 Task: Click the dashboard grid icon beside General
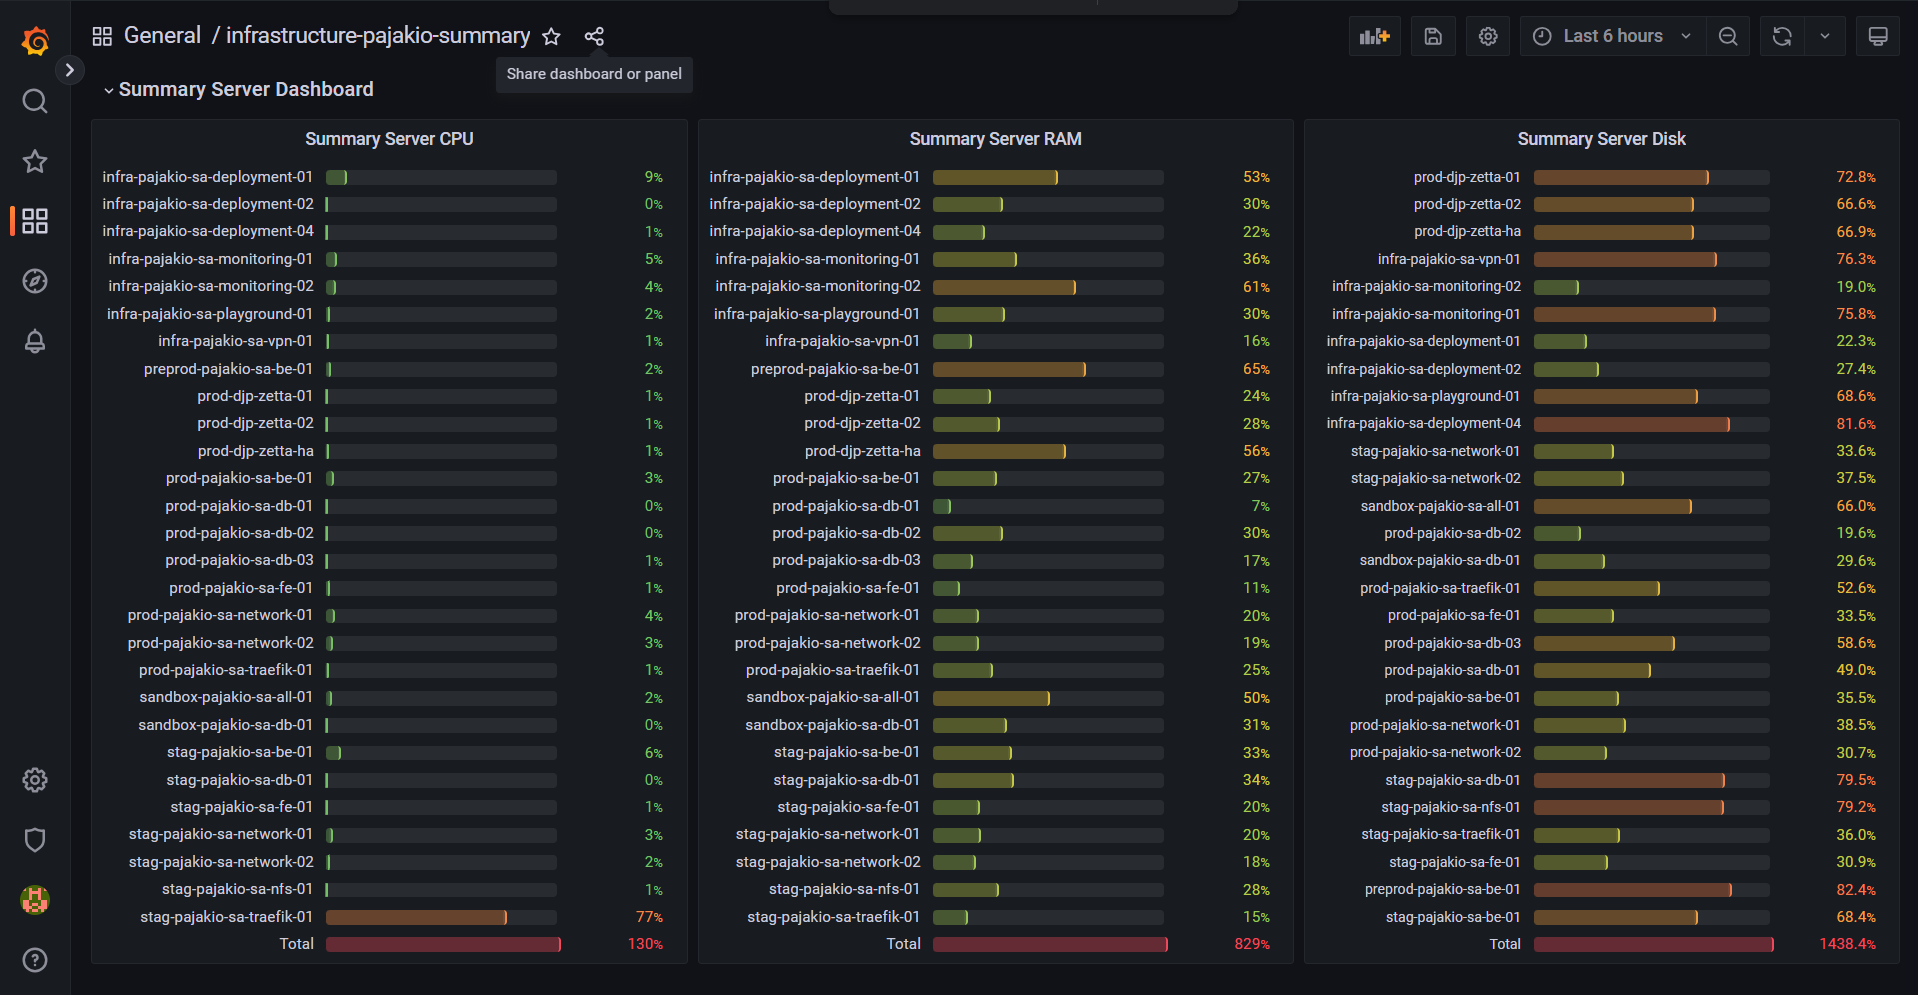(x=102, y=37)
